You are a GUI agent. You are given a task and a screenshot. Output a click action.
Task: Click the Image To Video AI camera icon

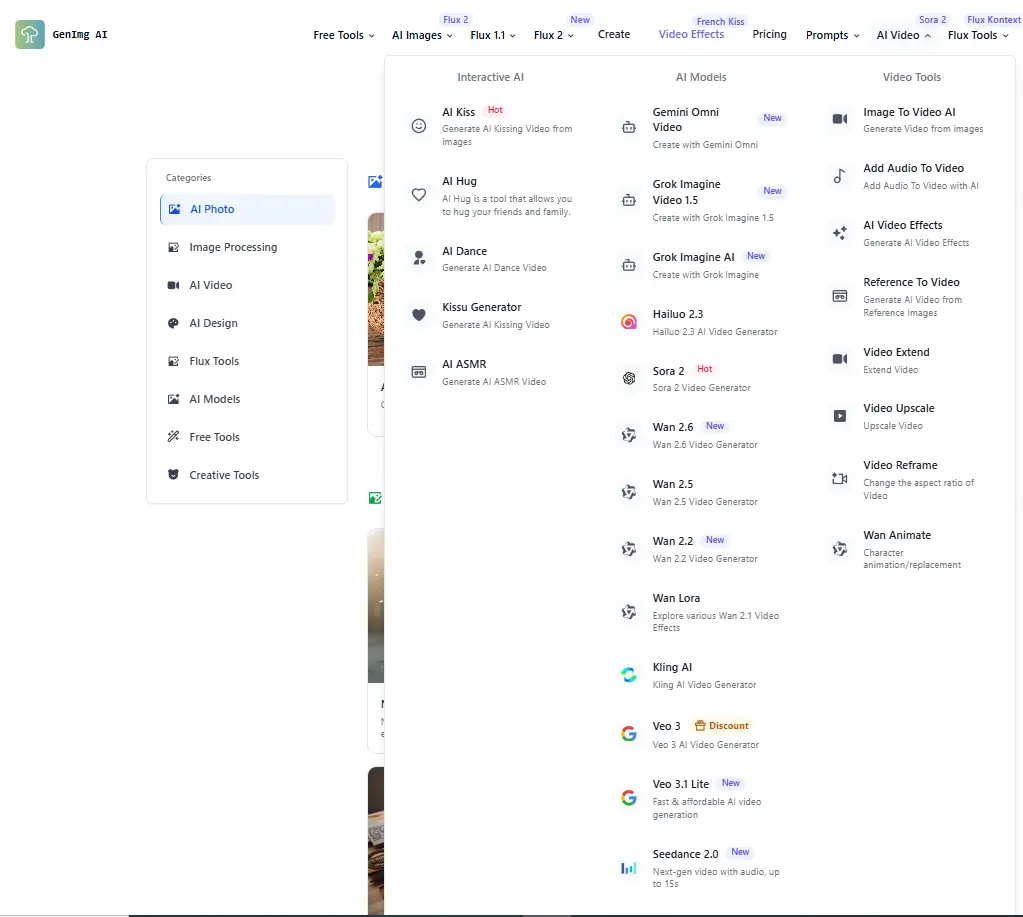(x=840, y=119)
